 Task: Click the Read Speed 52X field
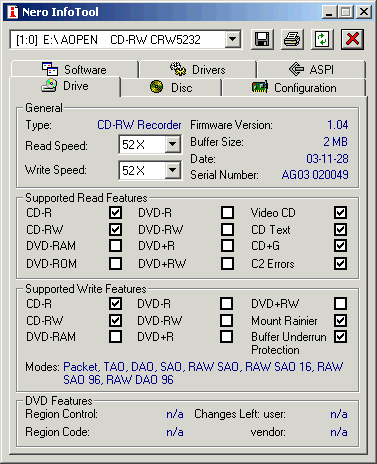150,144
